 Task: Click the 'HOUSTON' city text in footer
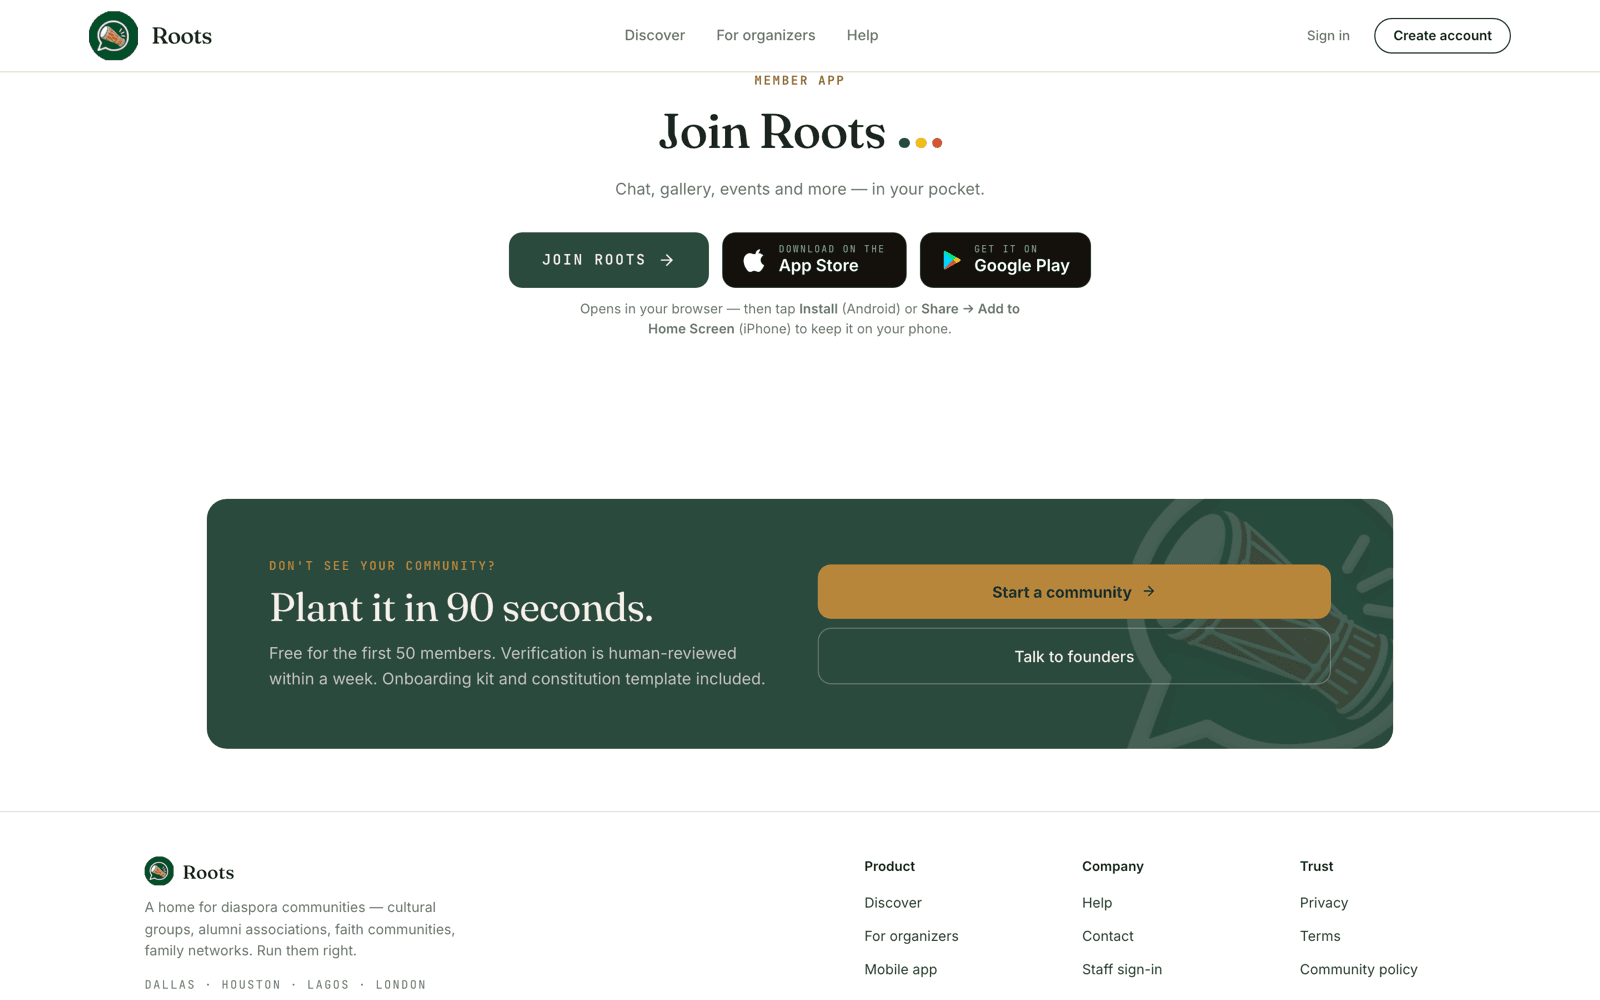[251, 985]
